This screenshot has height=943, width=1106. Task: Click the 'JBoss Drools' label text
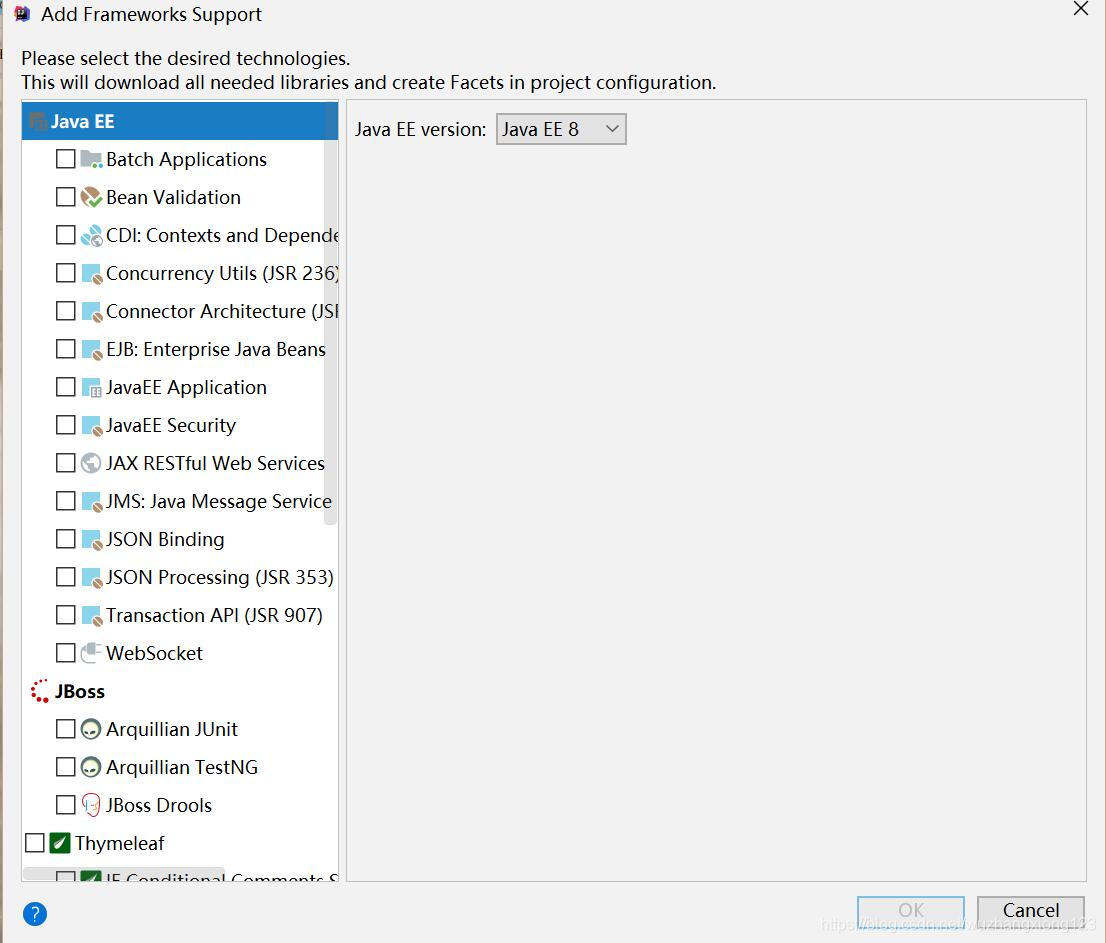(x=159, y=805)
